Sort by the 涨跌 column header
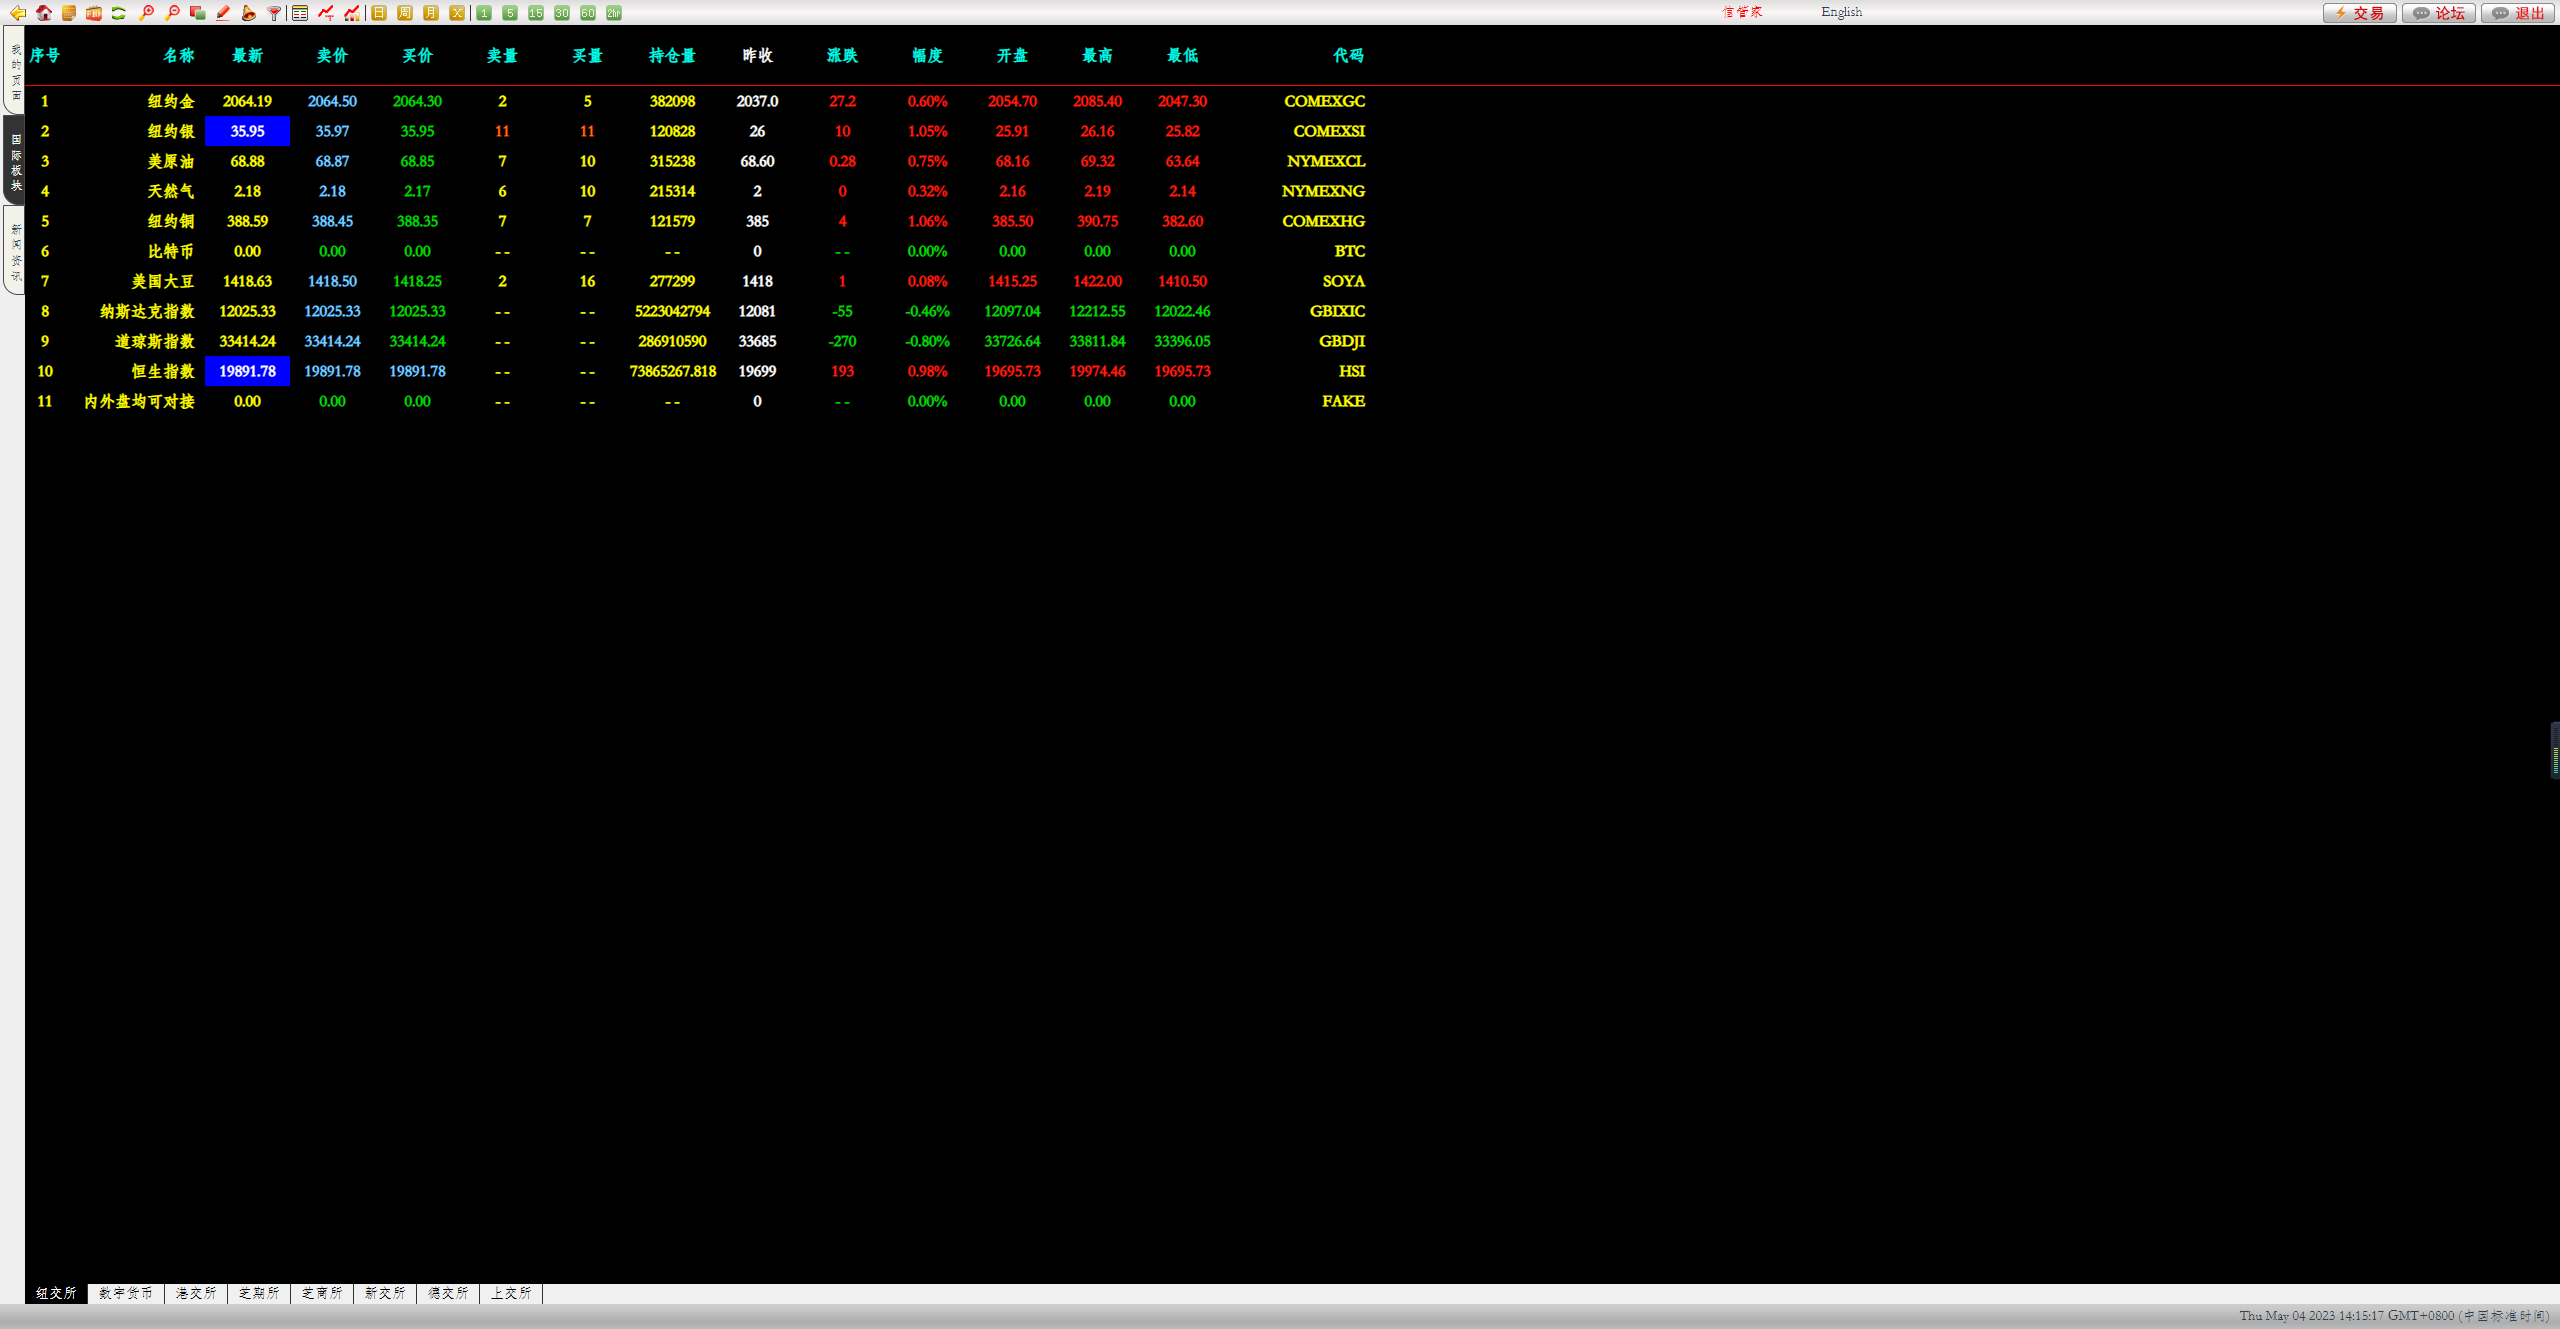This screenshot has width=2560, height=1329. coord(842,56)
